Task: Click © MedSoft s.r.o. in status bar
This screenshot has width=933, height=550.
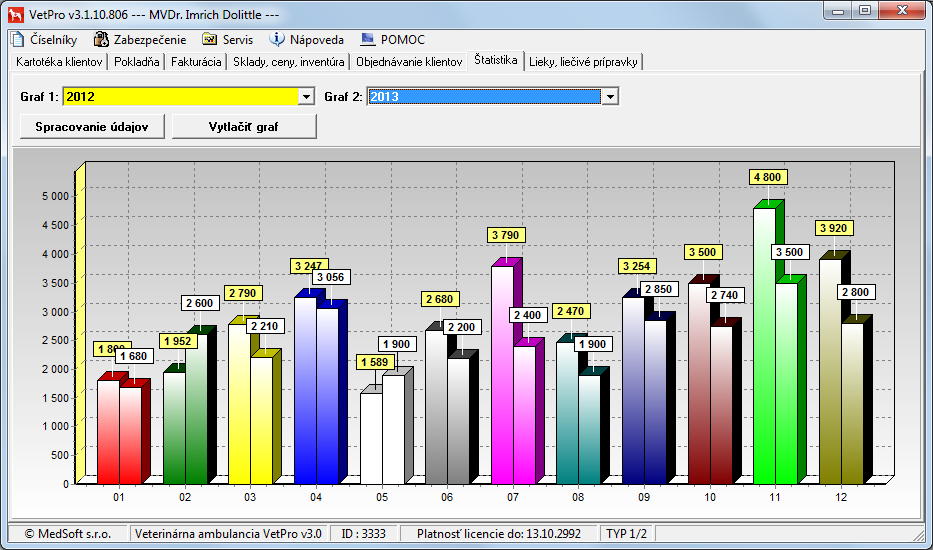Action: pos(67,534)
